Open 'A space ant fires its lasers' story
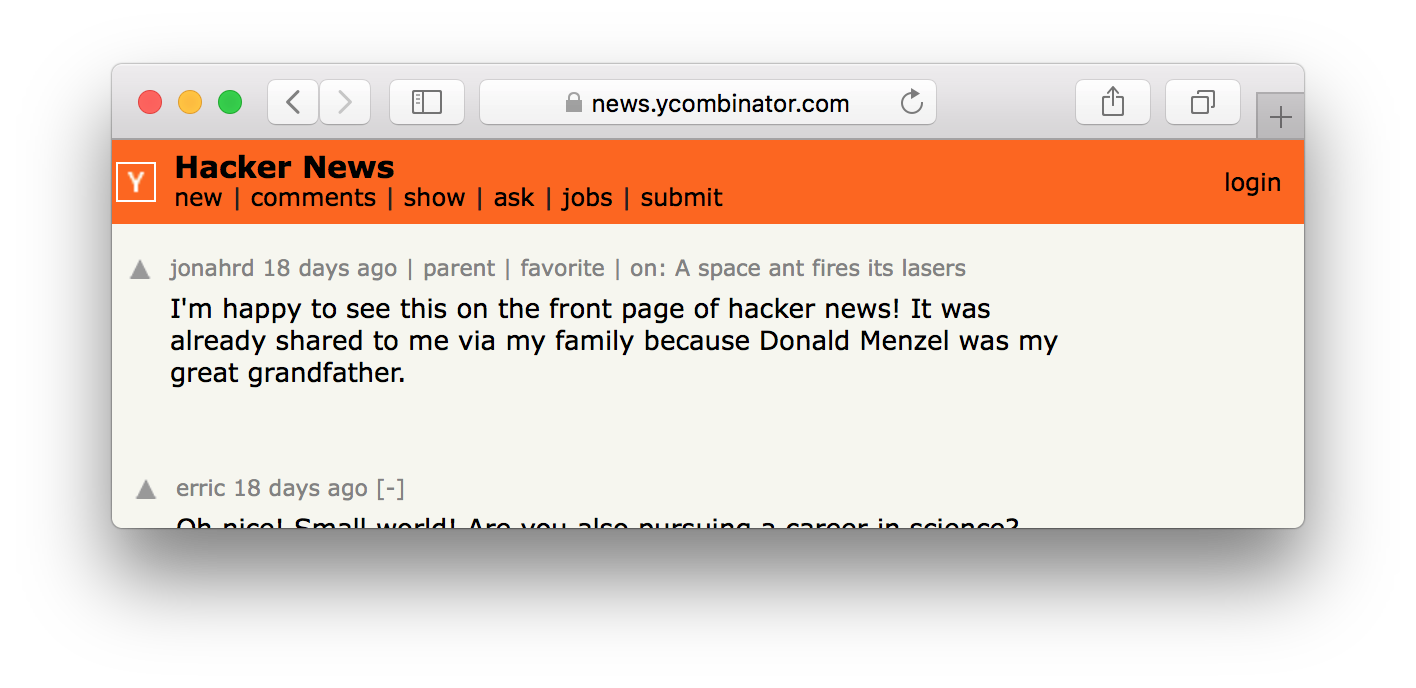The width and height of the screenshot is (1416, 688). pyautogui.click(x=820, y=268)
